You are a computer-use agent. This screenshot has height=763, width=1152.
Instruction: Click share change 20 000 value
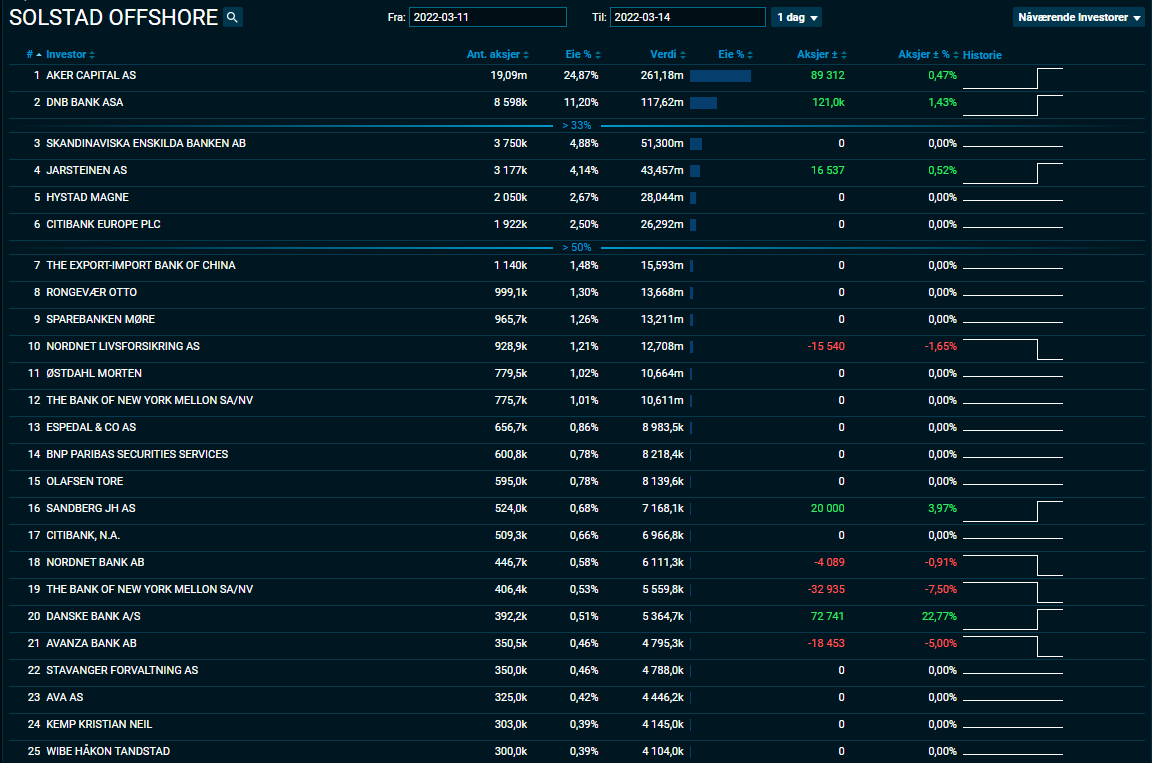click(827, 508)
